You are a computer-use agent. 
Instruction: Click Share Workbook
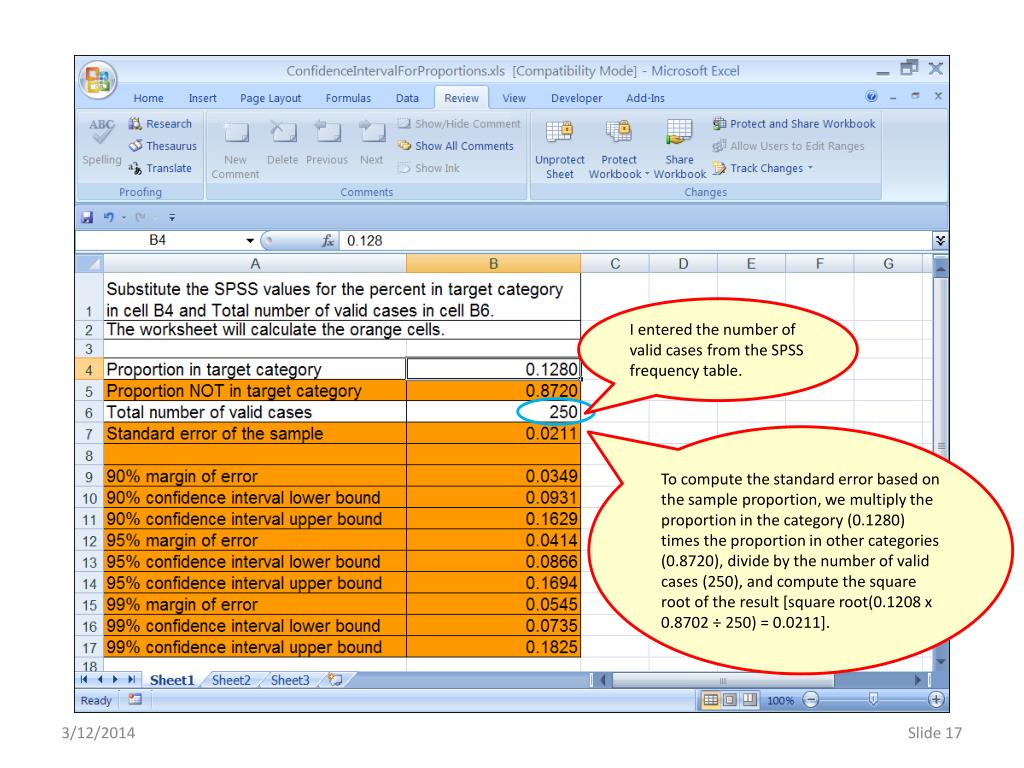pos(679,150)
